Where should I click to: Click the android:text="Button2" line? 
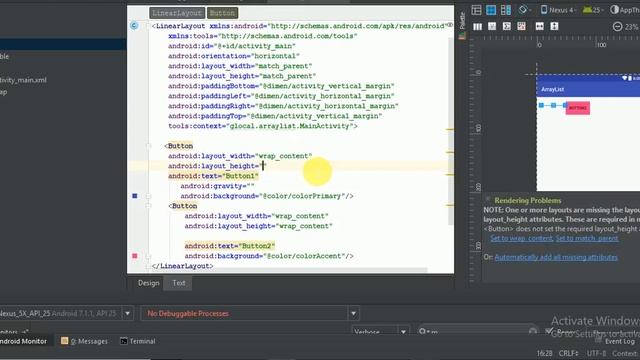click(229, 246)
